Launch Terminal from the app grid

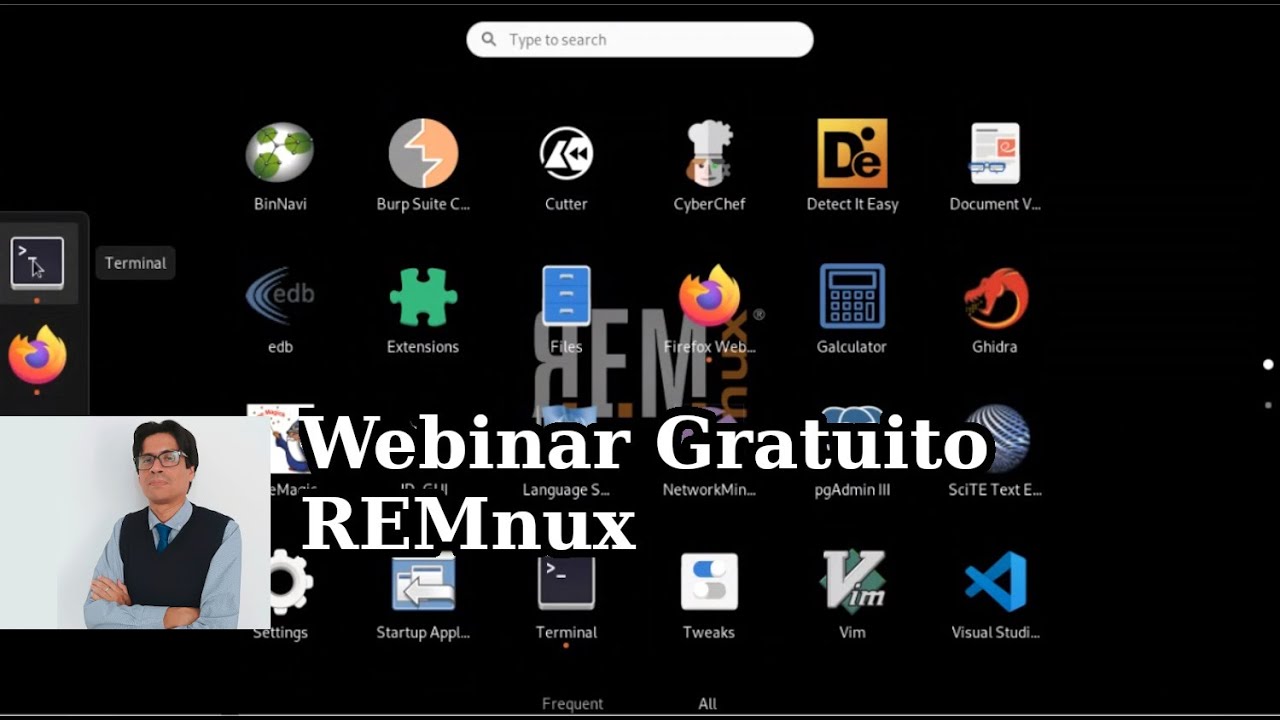tap(566, 583)
